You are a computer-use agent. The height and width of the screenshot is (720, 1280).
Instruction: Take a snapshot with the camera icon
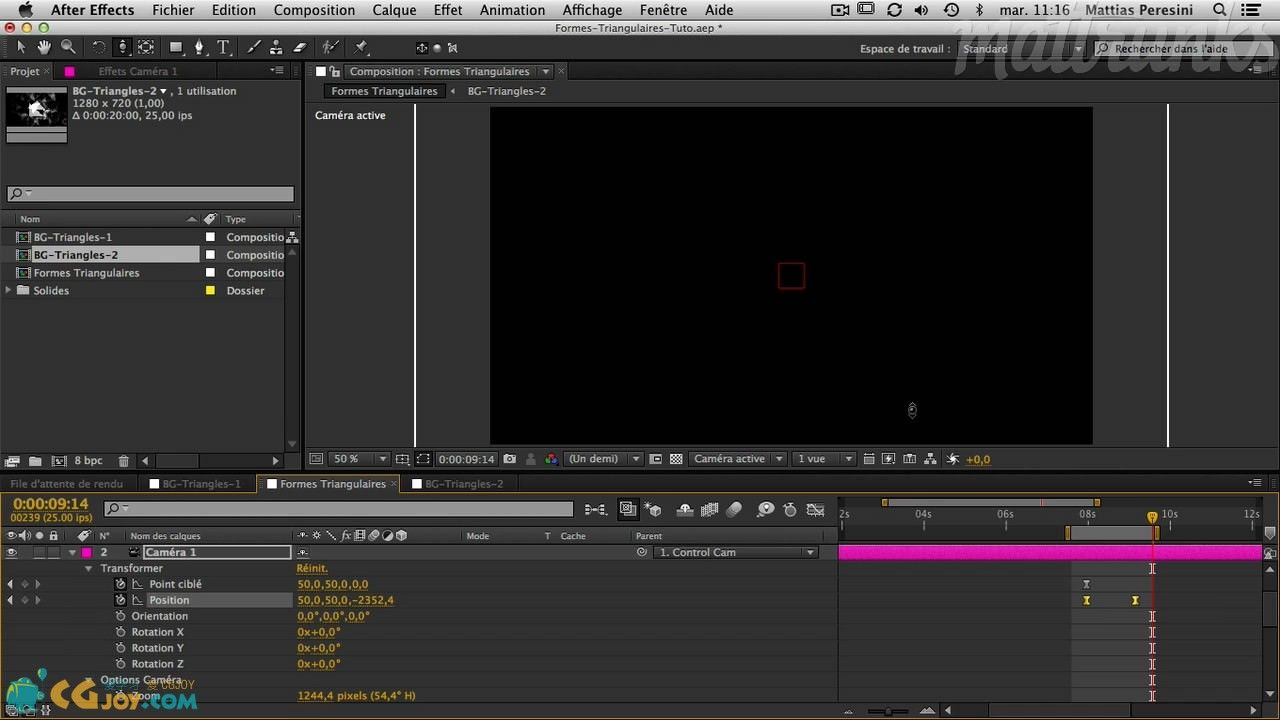click(510, 459)
